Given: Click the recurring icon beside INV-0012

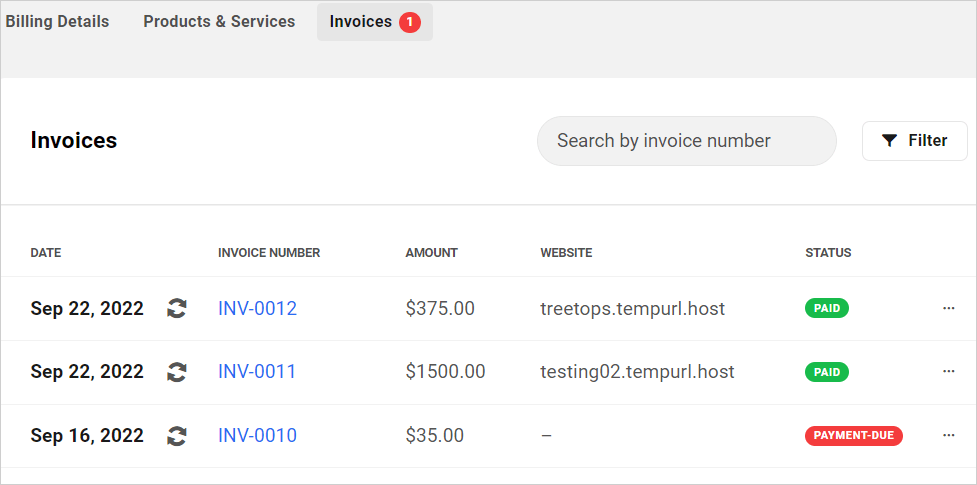Looking at the screenshot, I should point(177,308).
